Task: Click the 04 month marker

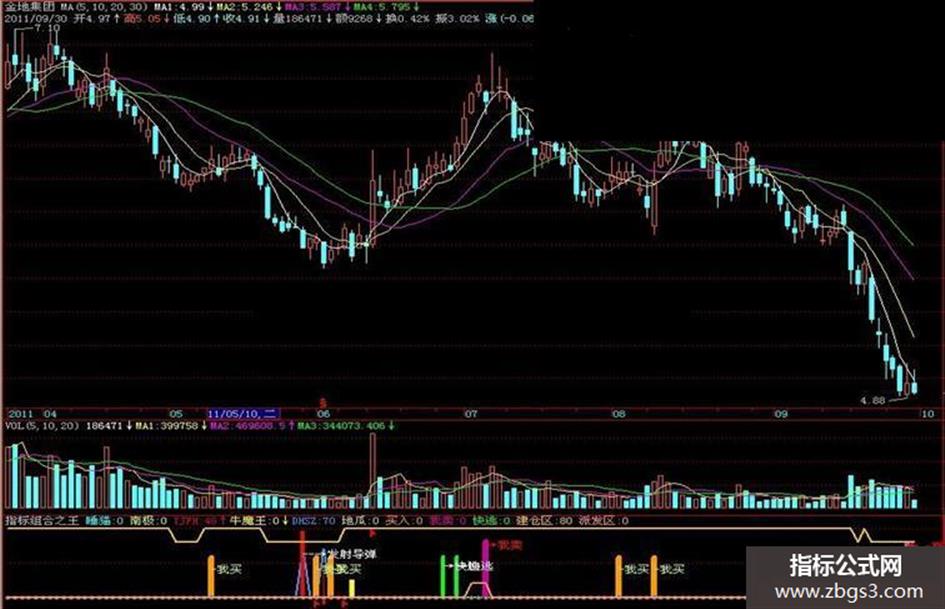Action: 49,414
